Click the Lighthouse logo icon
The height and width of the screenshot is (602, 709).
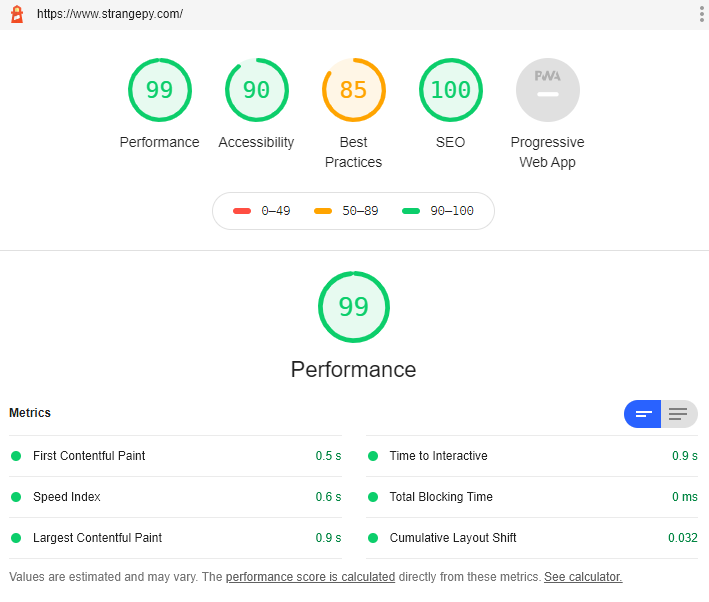(17, 14)
